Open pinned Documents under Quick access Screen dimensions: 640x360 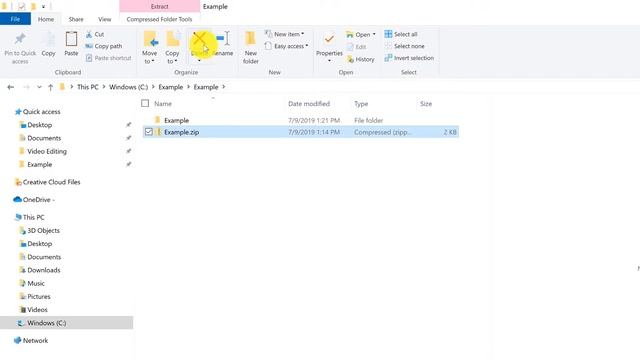click(44, 138)
